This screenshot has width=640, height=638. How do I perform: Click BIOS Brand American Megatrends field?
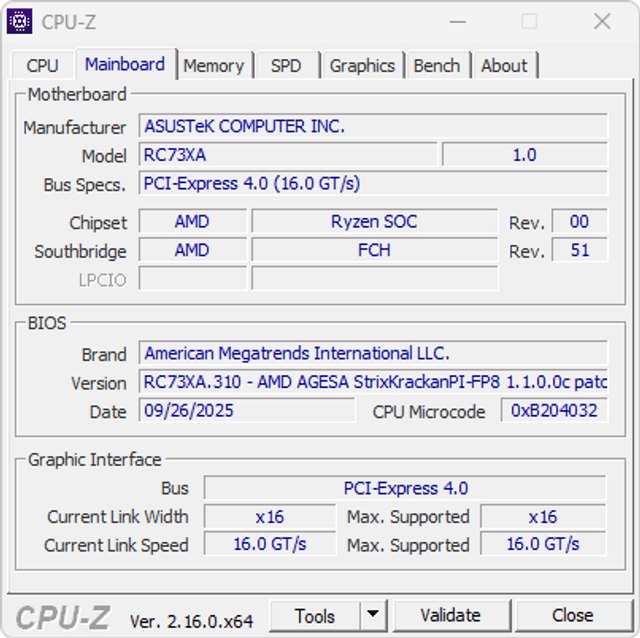point(373,353)
